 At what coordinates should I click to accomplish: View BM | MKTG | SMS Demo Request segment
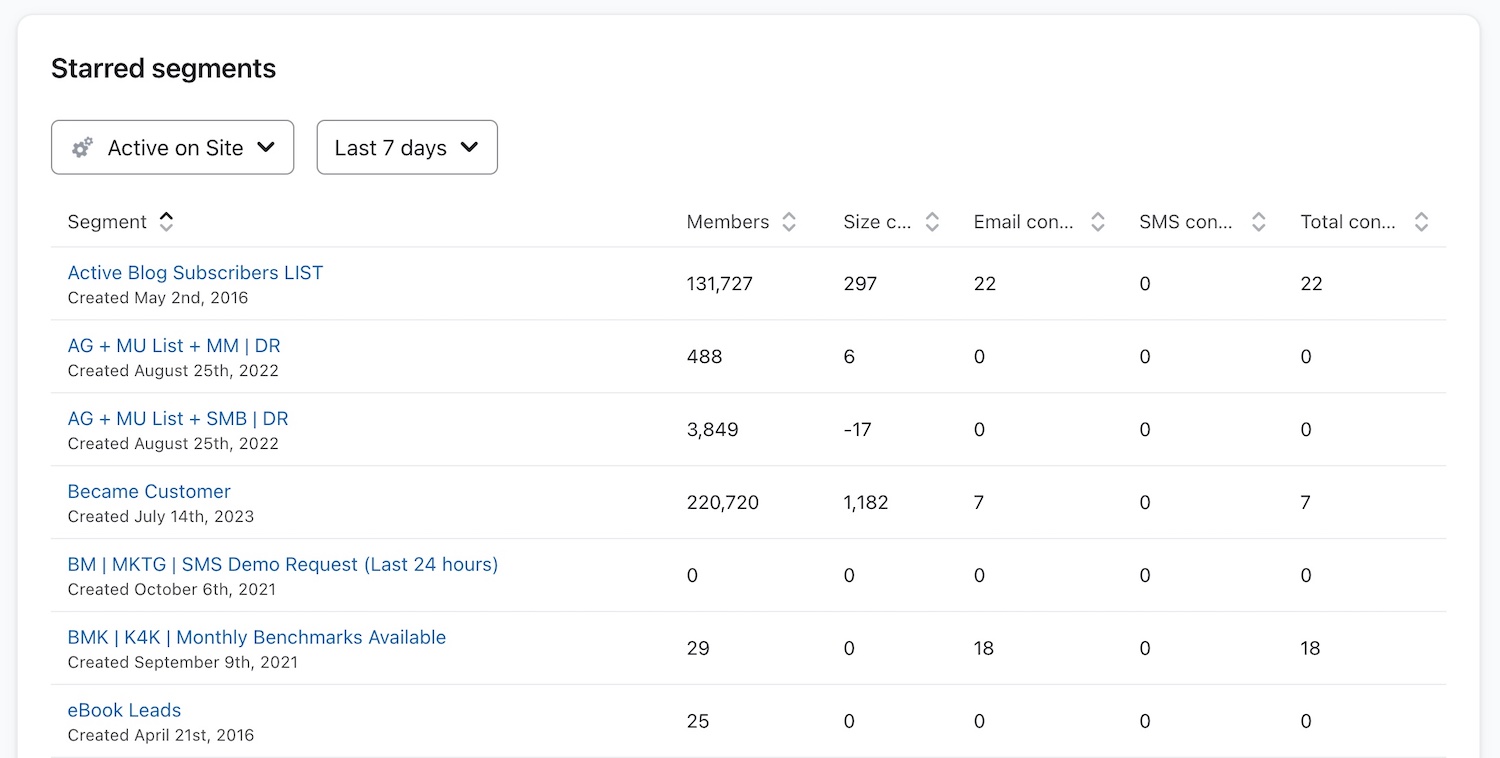pyautogui.click(x=282, y=565)
